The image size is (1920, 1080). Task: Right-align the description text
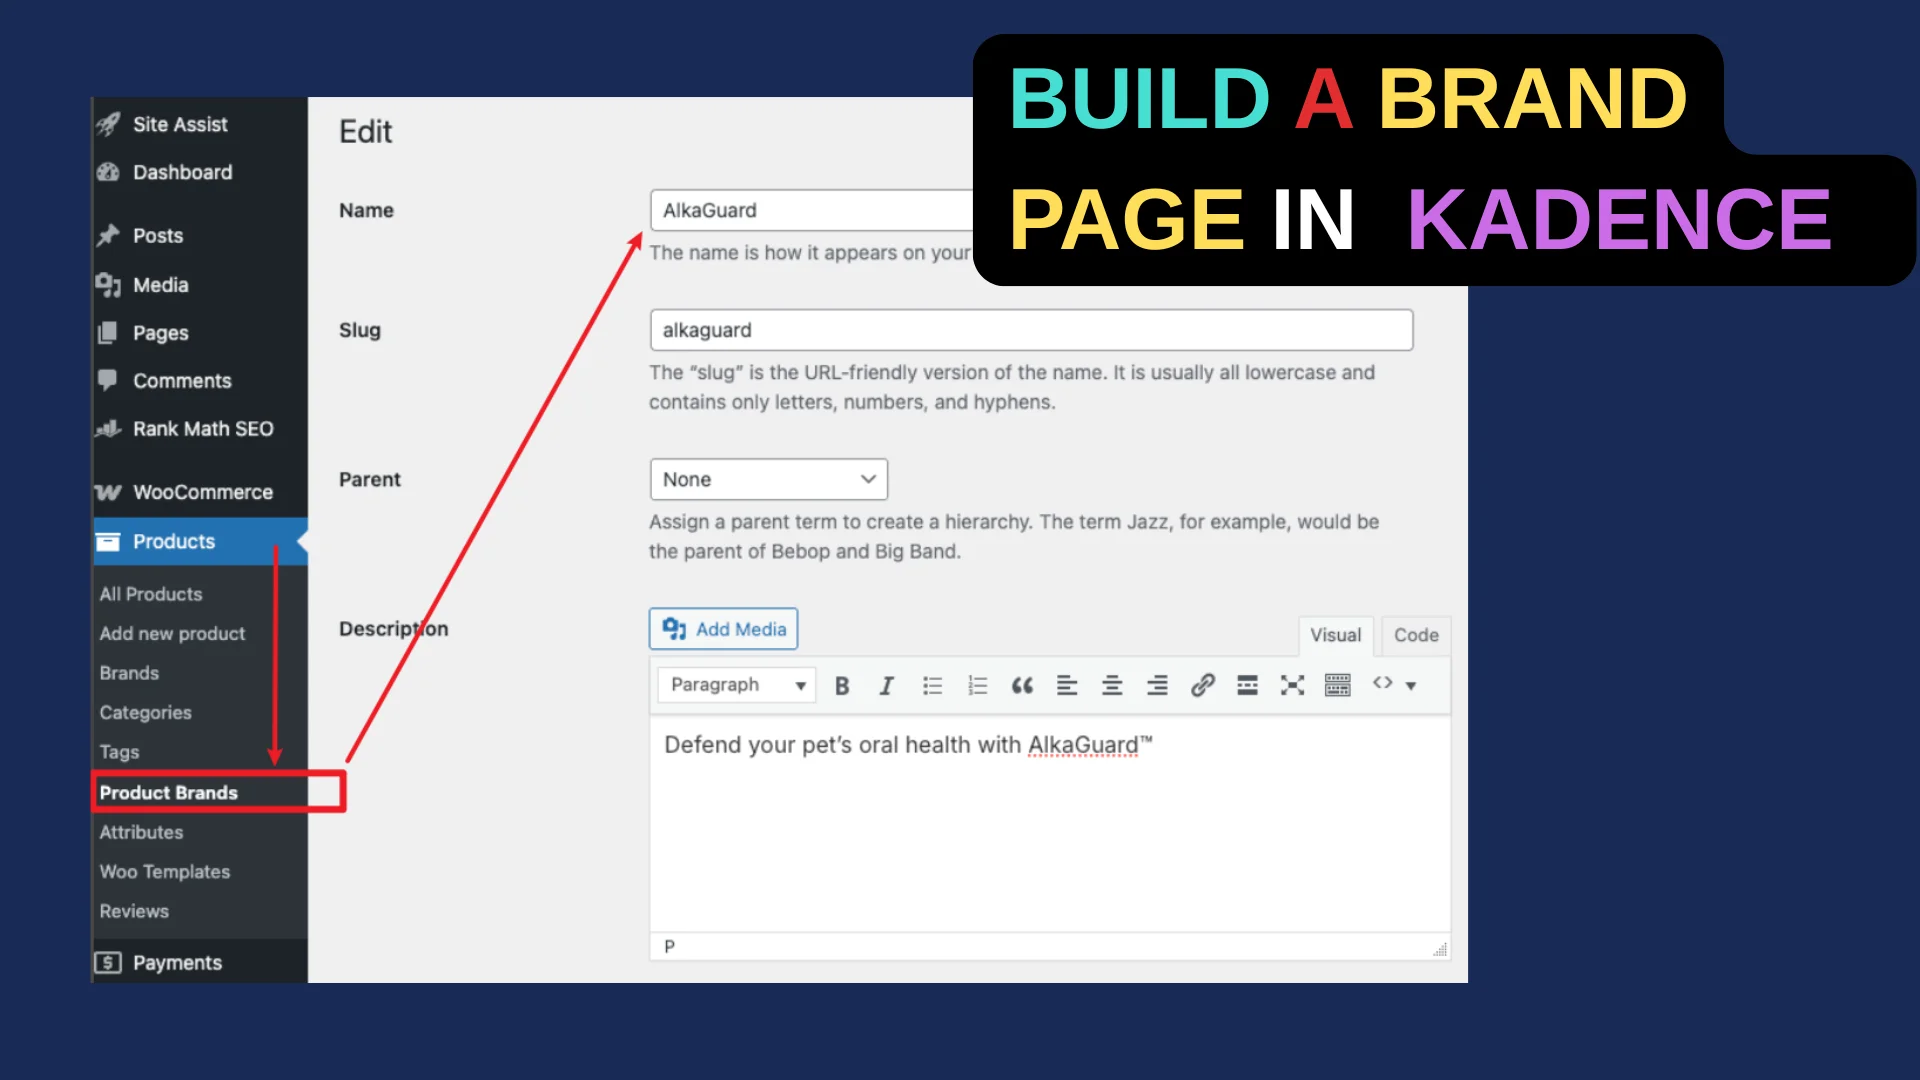point(1157,685)
